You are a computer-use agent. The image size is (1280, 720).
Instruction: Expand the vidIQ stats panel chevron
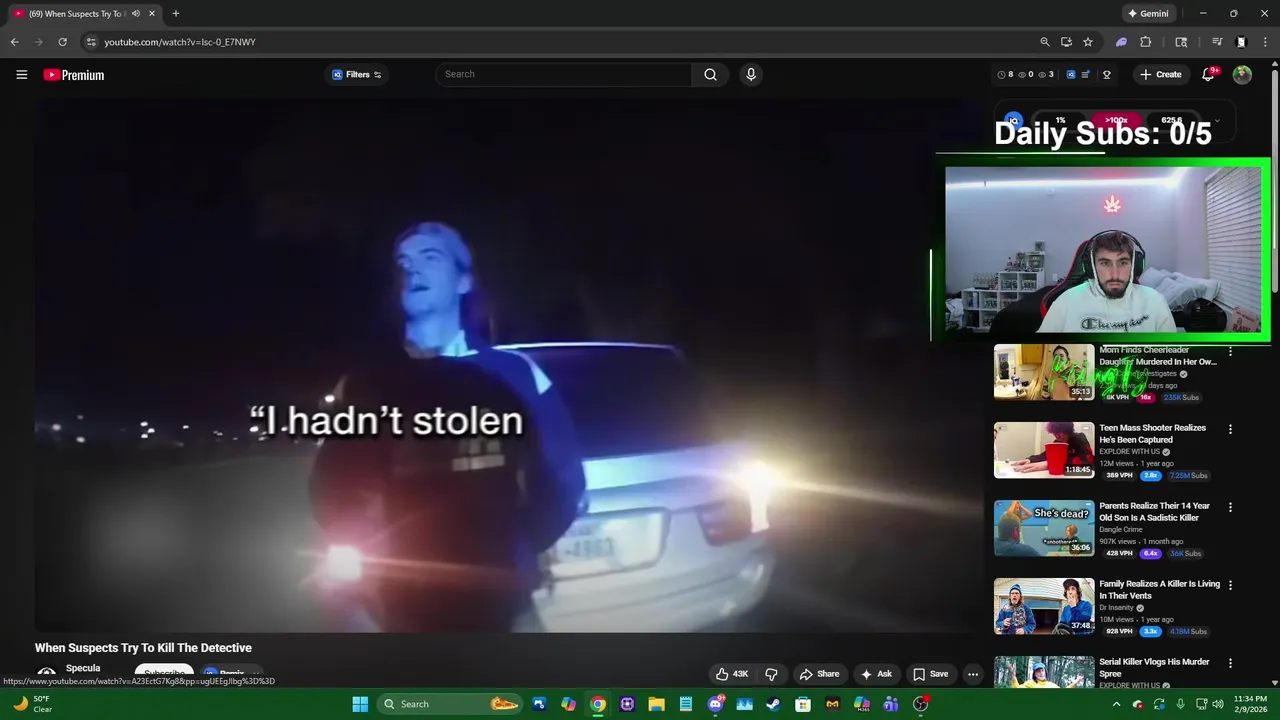(1217, 120)
